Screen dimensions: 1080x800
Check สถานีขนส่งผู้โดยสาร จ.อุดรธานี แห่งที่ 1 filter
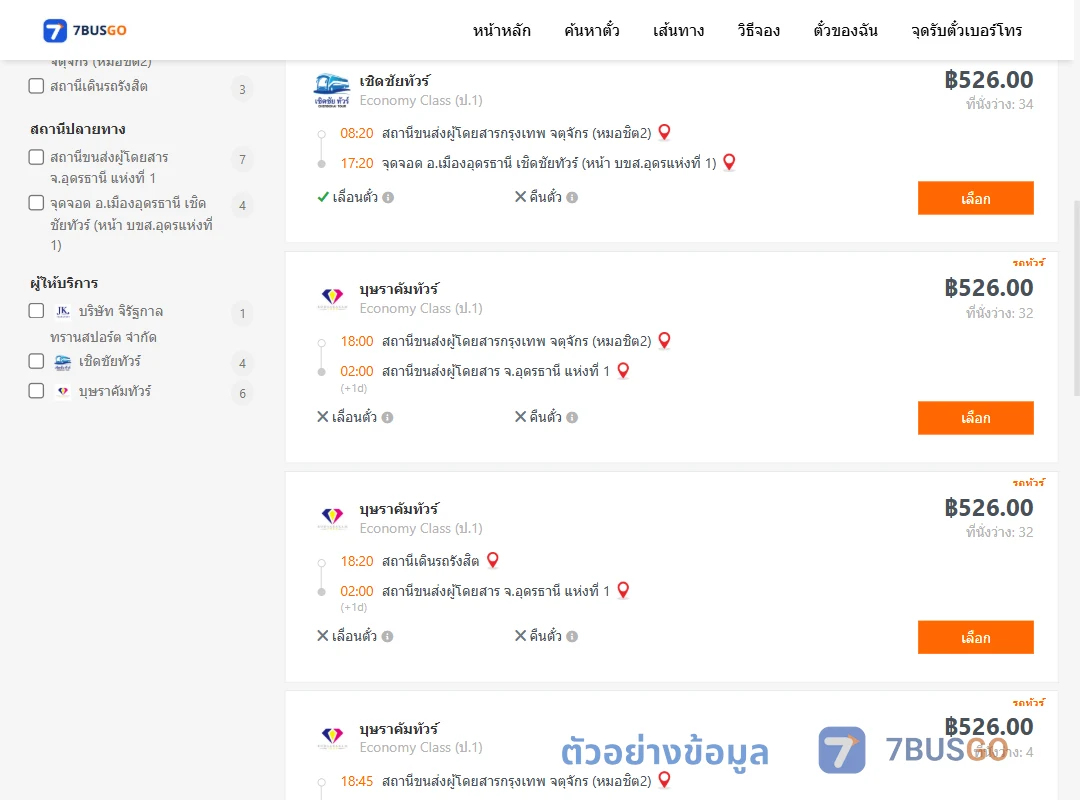tap(37, 157)
